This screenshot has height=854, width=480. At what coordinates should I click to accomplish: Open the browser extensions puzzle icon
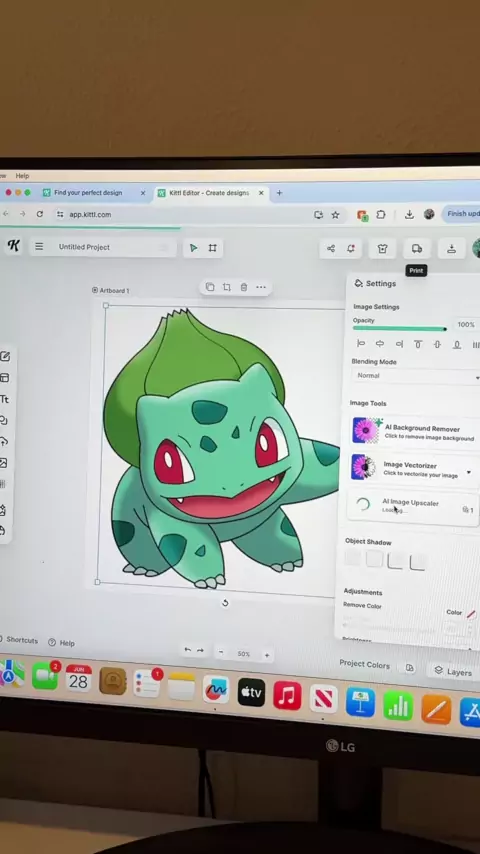click(x=381, y=215)
